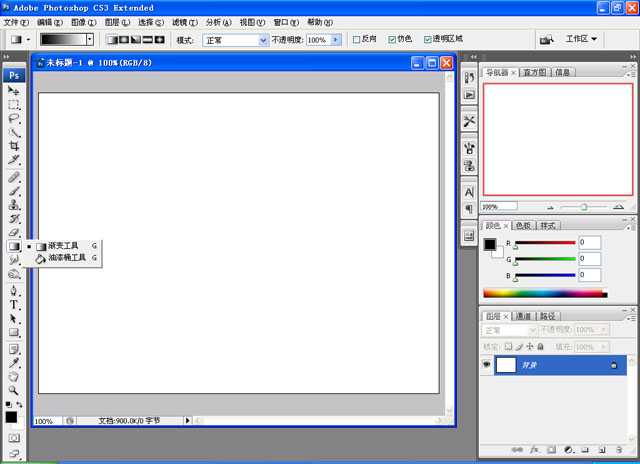Enable the 反向 checkbox
This screenshot has height=464, width=640.
coord(356,40)
